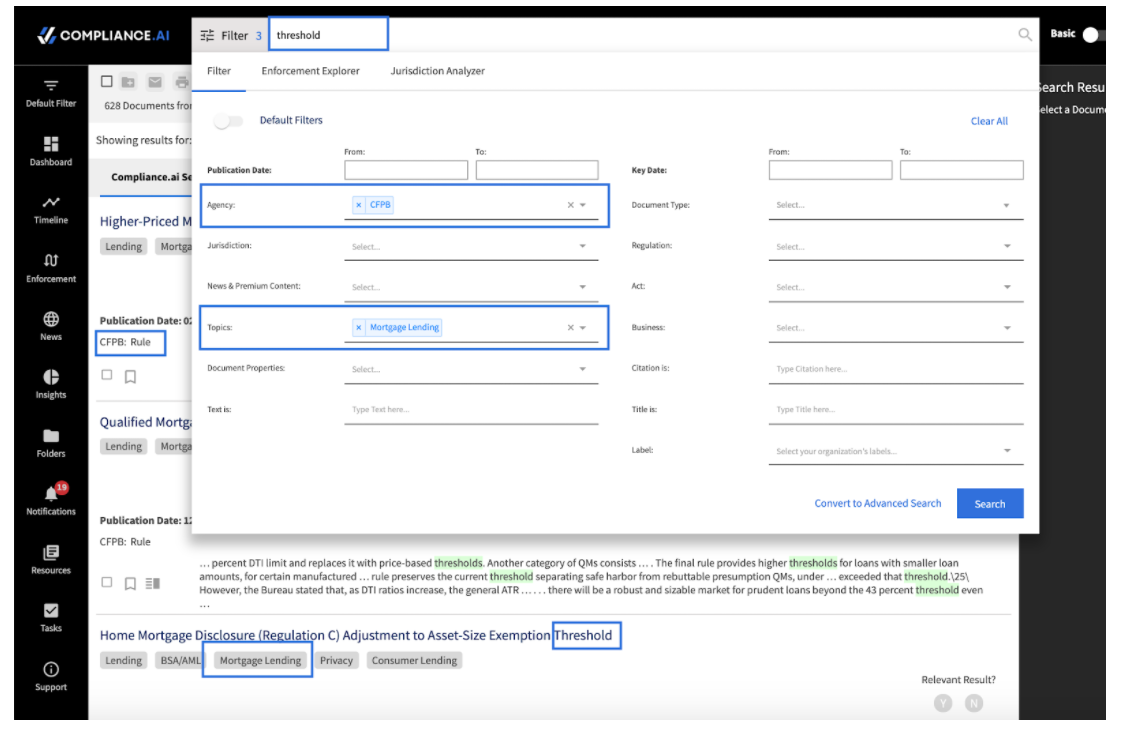1123x731 pixels.
Task: Click the Clear All link
Action: (x=989, y=121)
